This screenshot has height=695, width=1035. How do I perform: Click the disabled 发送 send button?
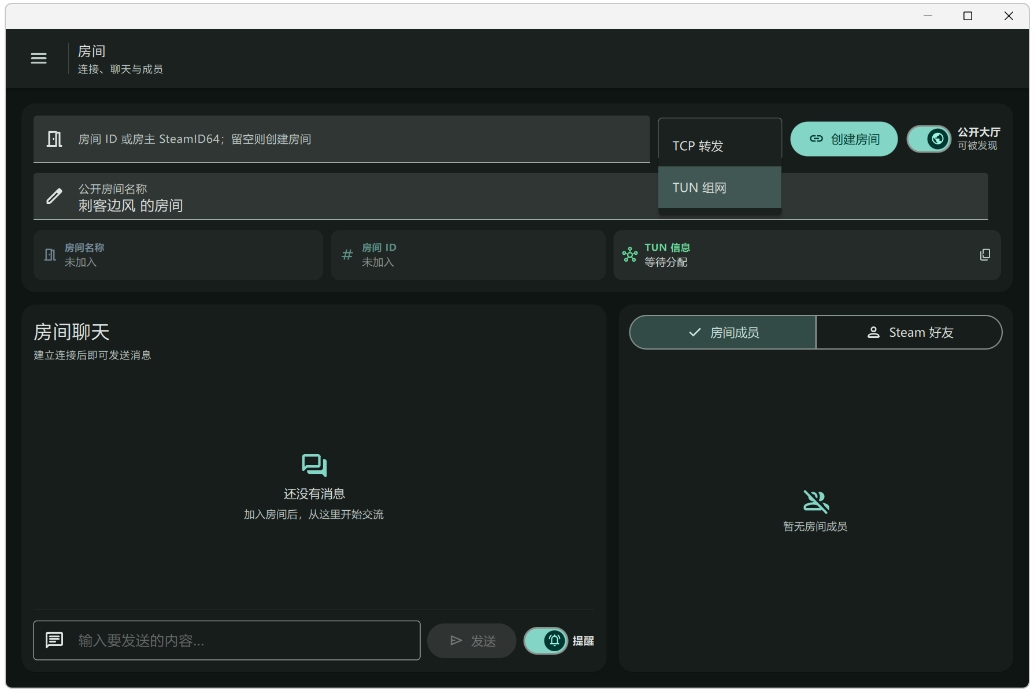click(x=472, y=640)
